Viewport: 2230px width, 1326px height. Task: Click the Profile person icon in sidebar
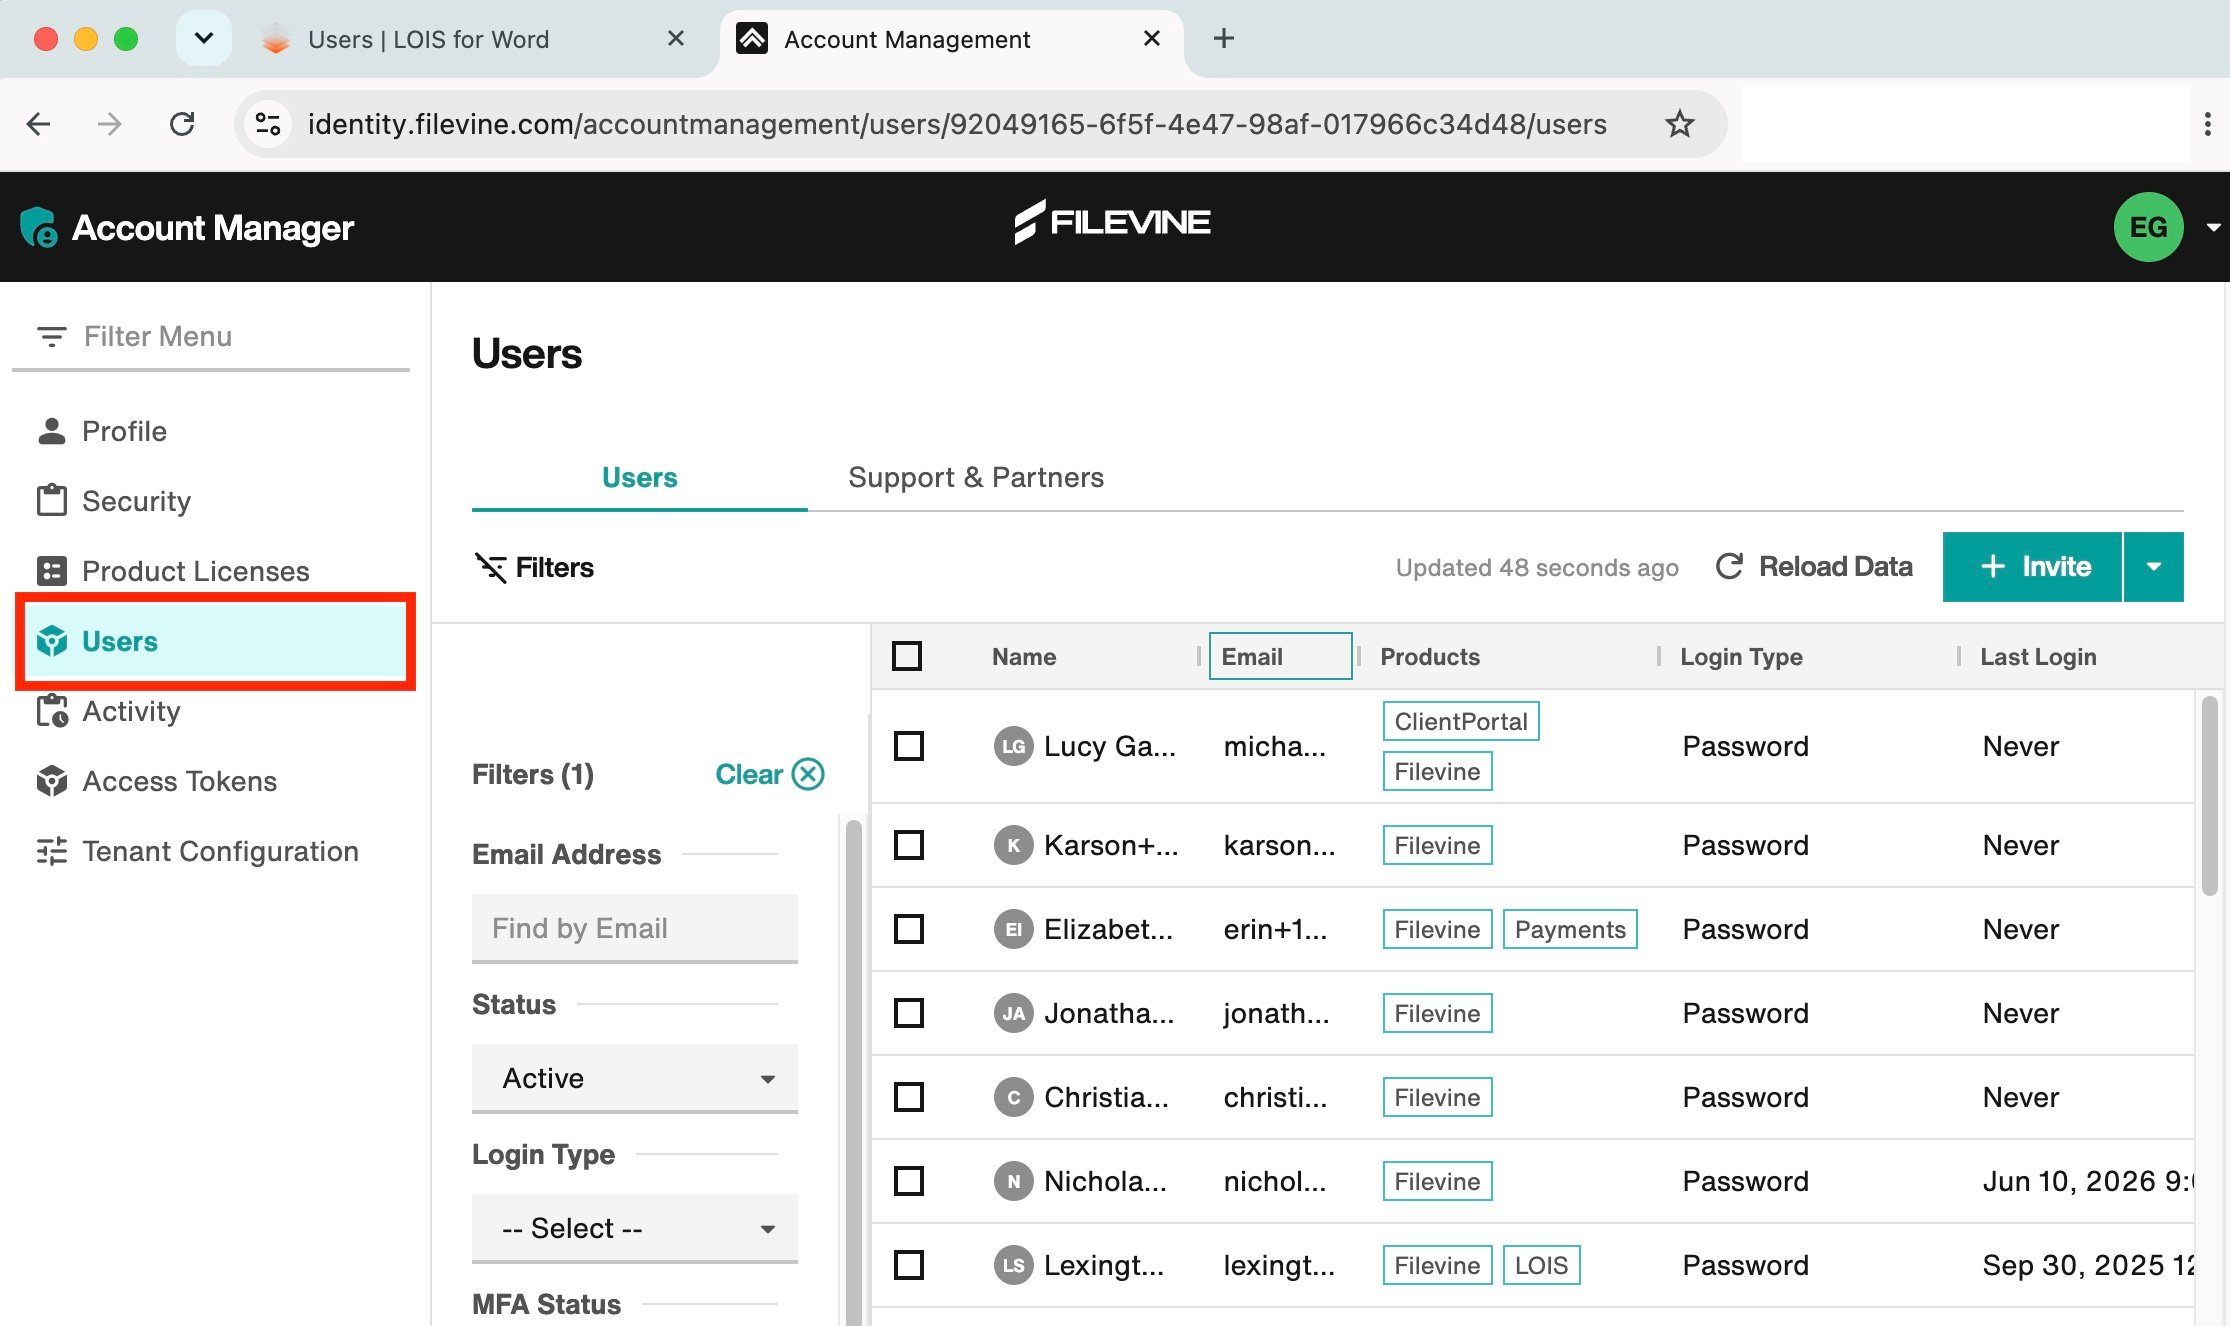click(x=51, y=431)
